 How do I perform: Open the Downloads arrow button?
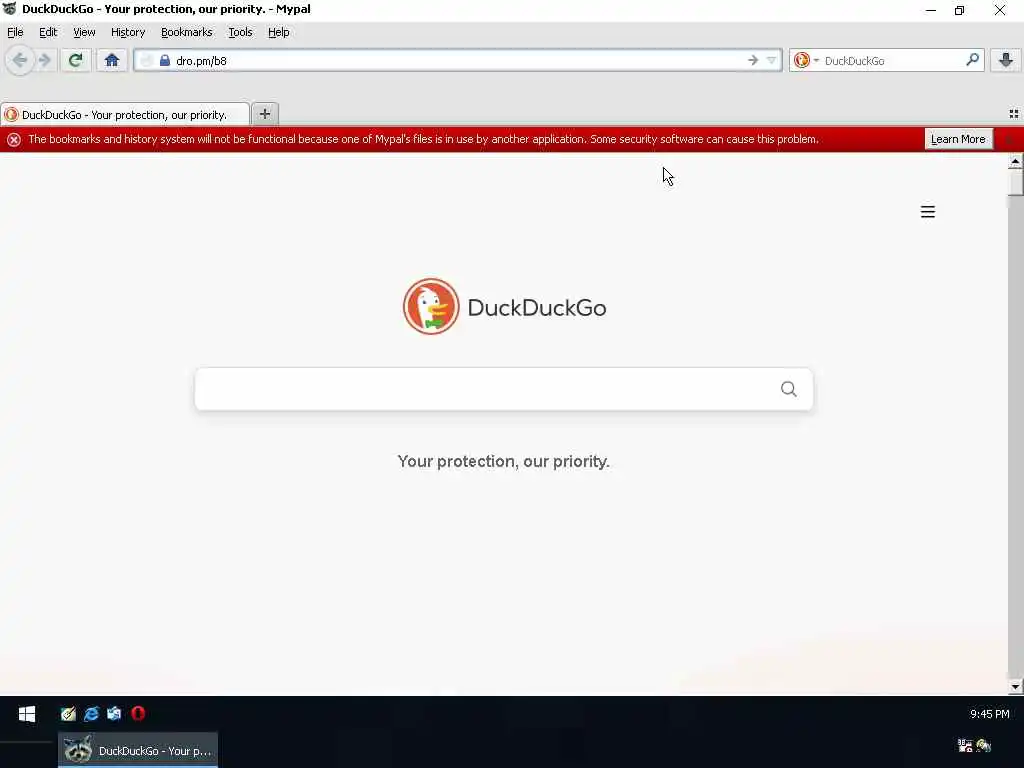coord(1006,60)
